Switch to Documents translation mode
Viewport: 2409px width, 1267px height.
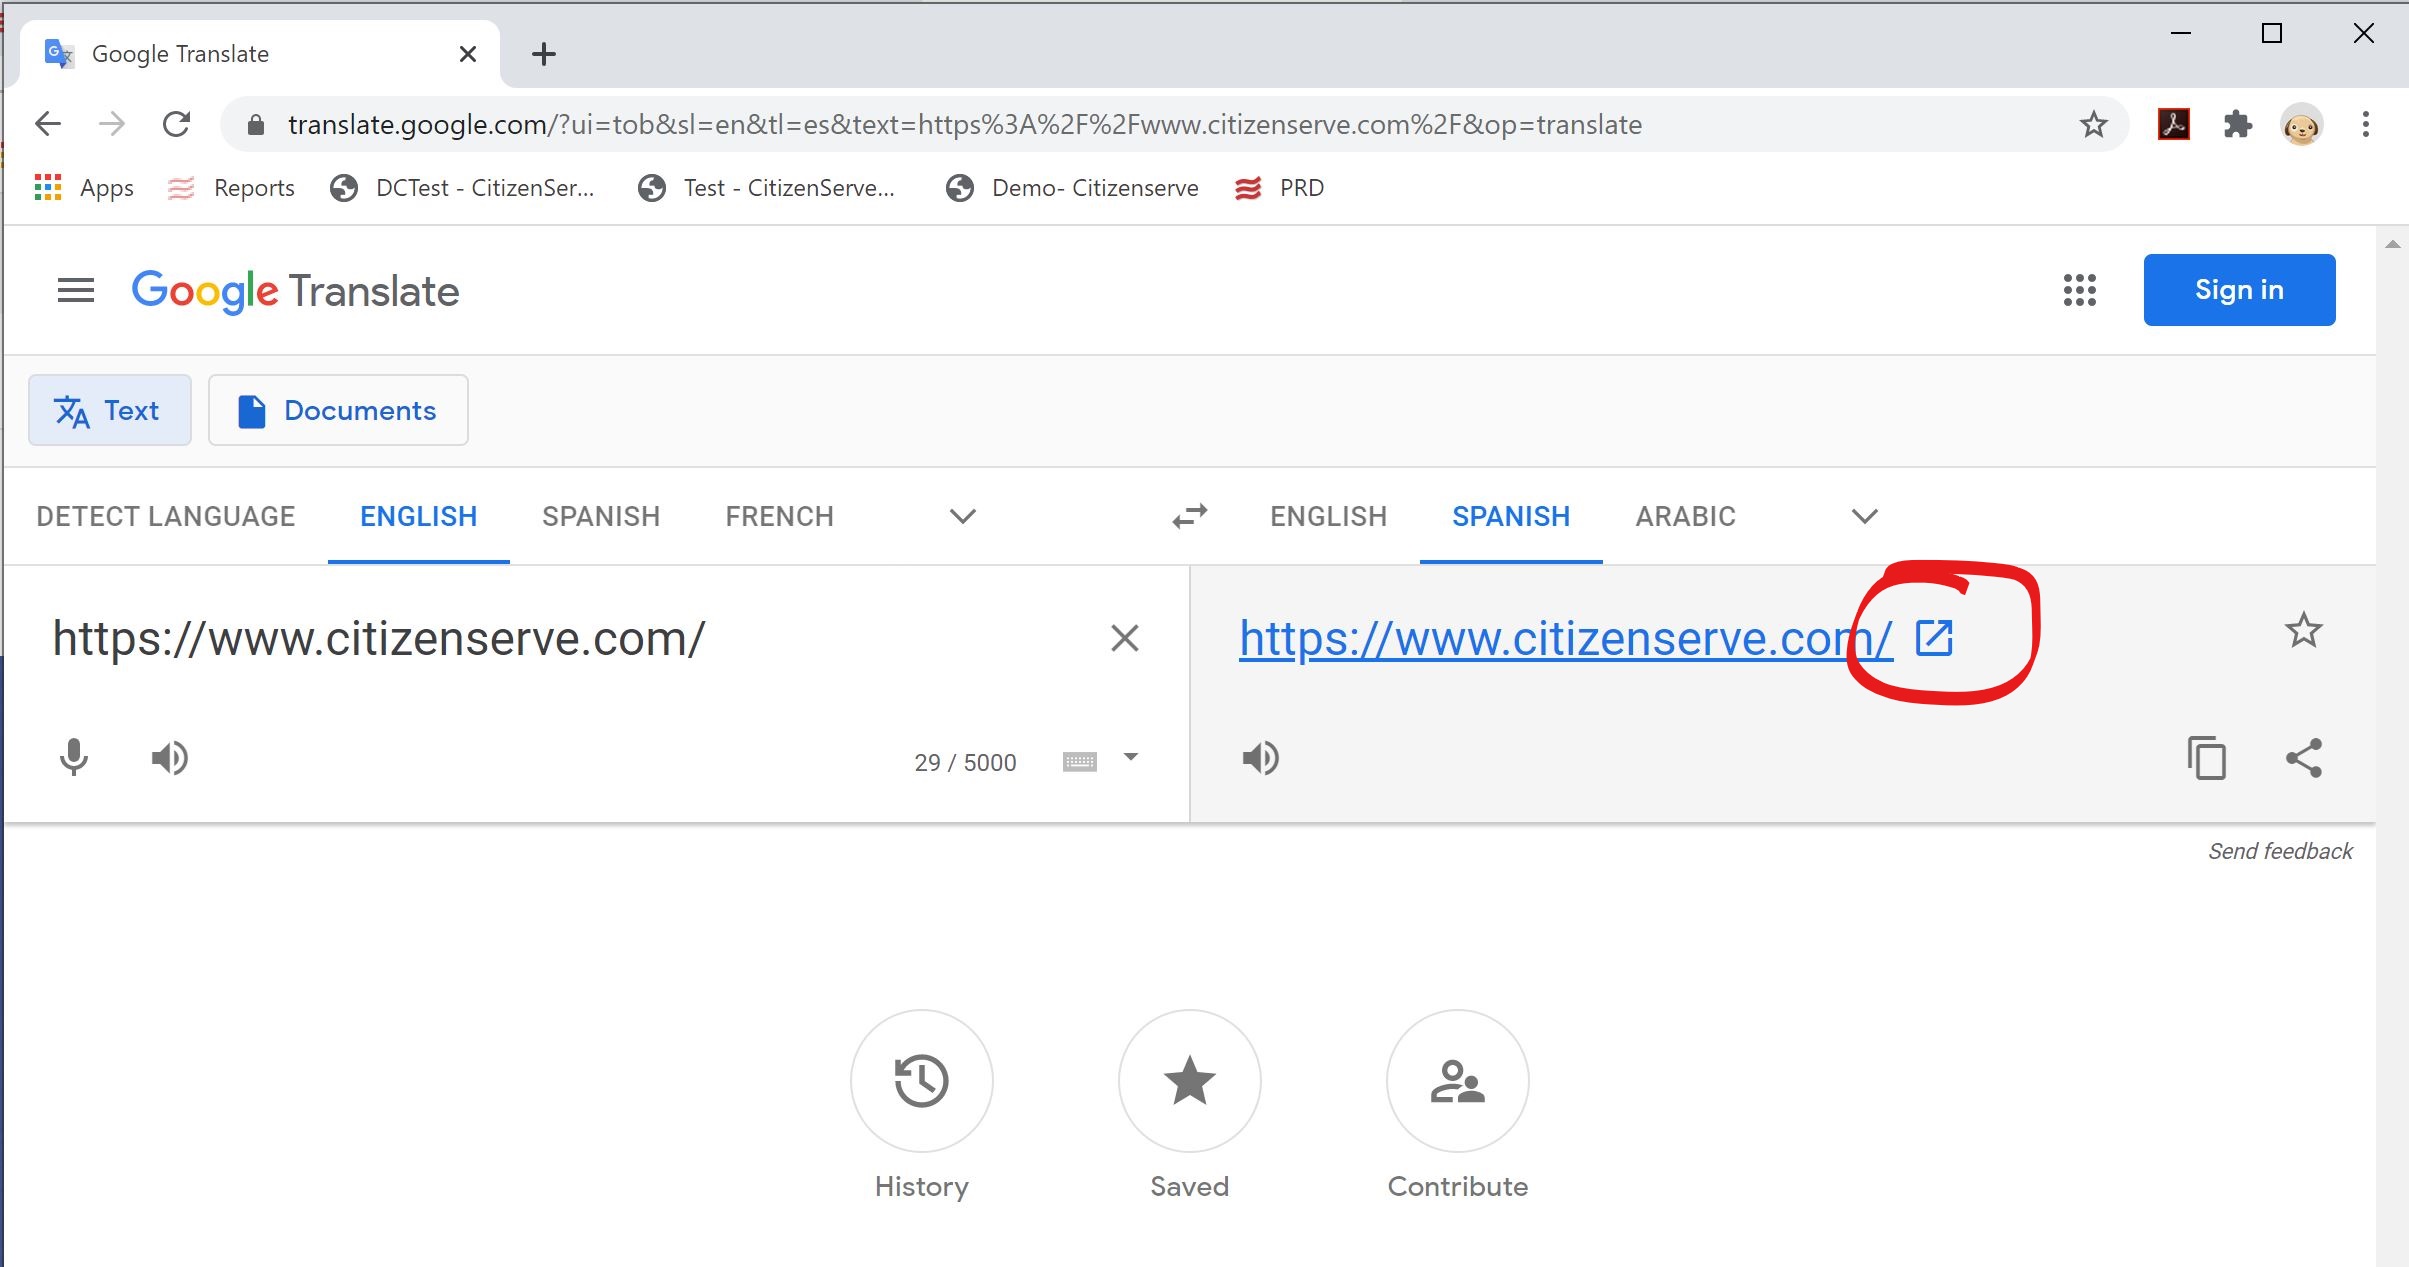tap(338, 410)
